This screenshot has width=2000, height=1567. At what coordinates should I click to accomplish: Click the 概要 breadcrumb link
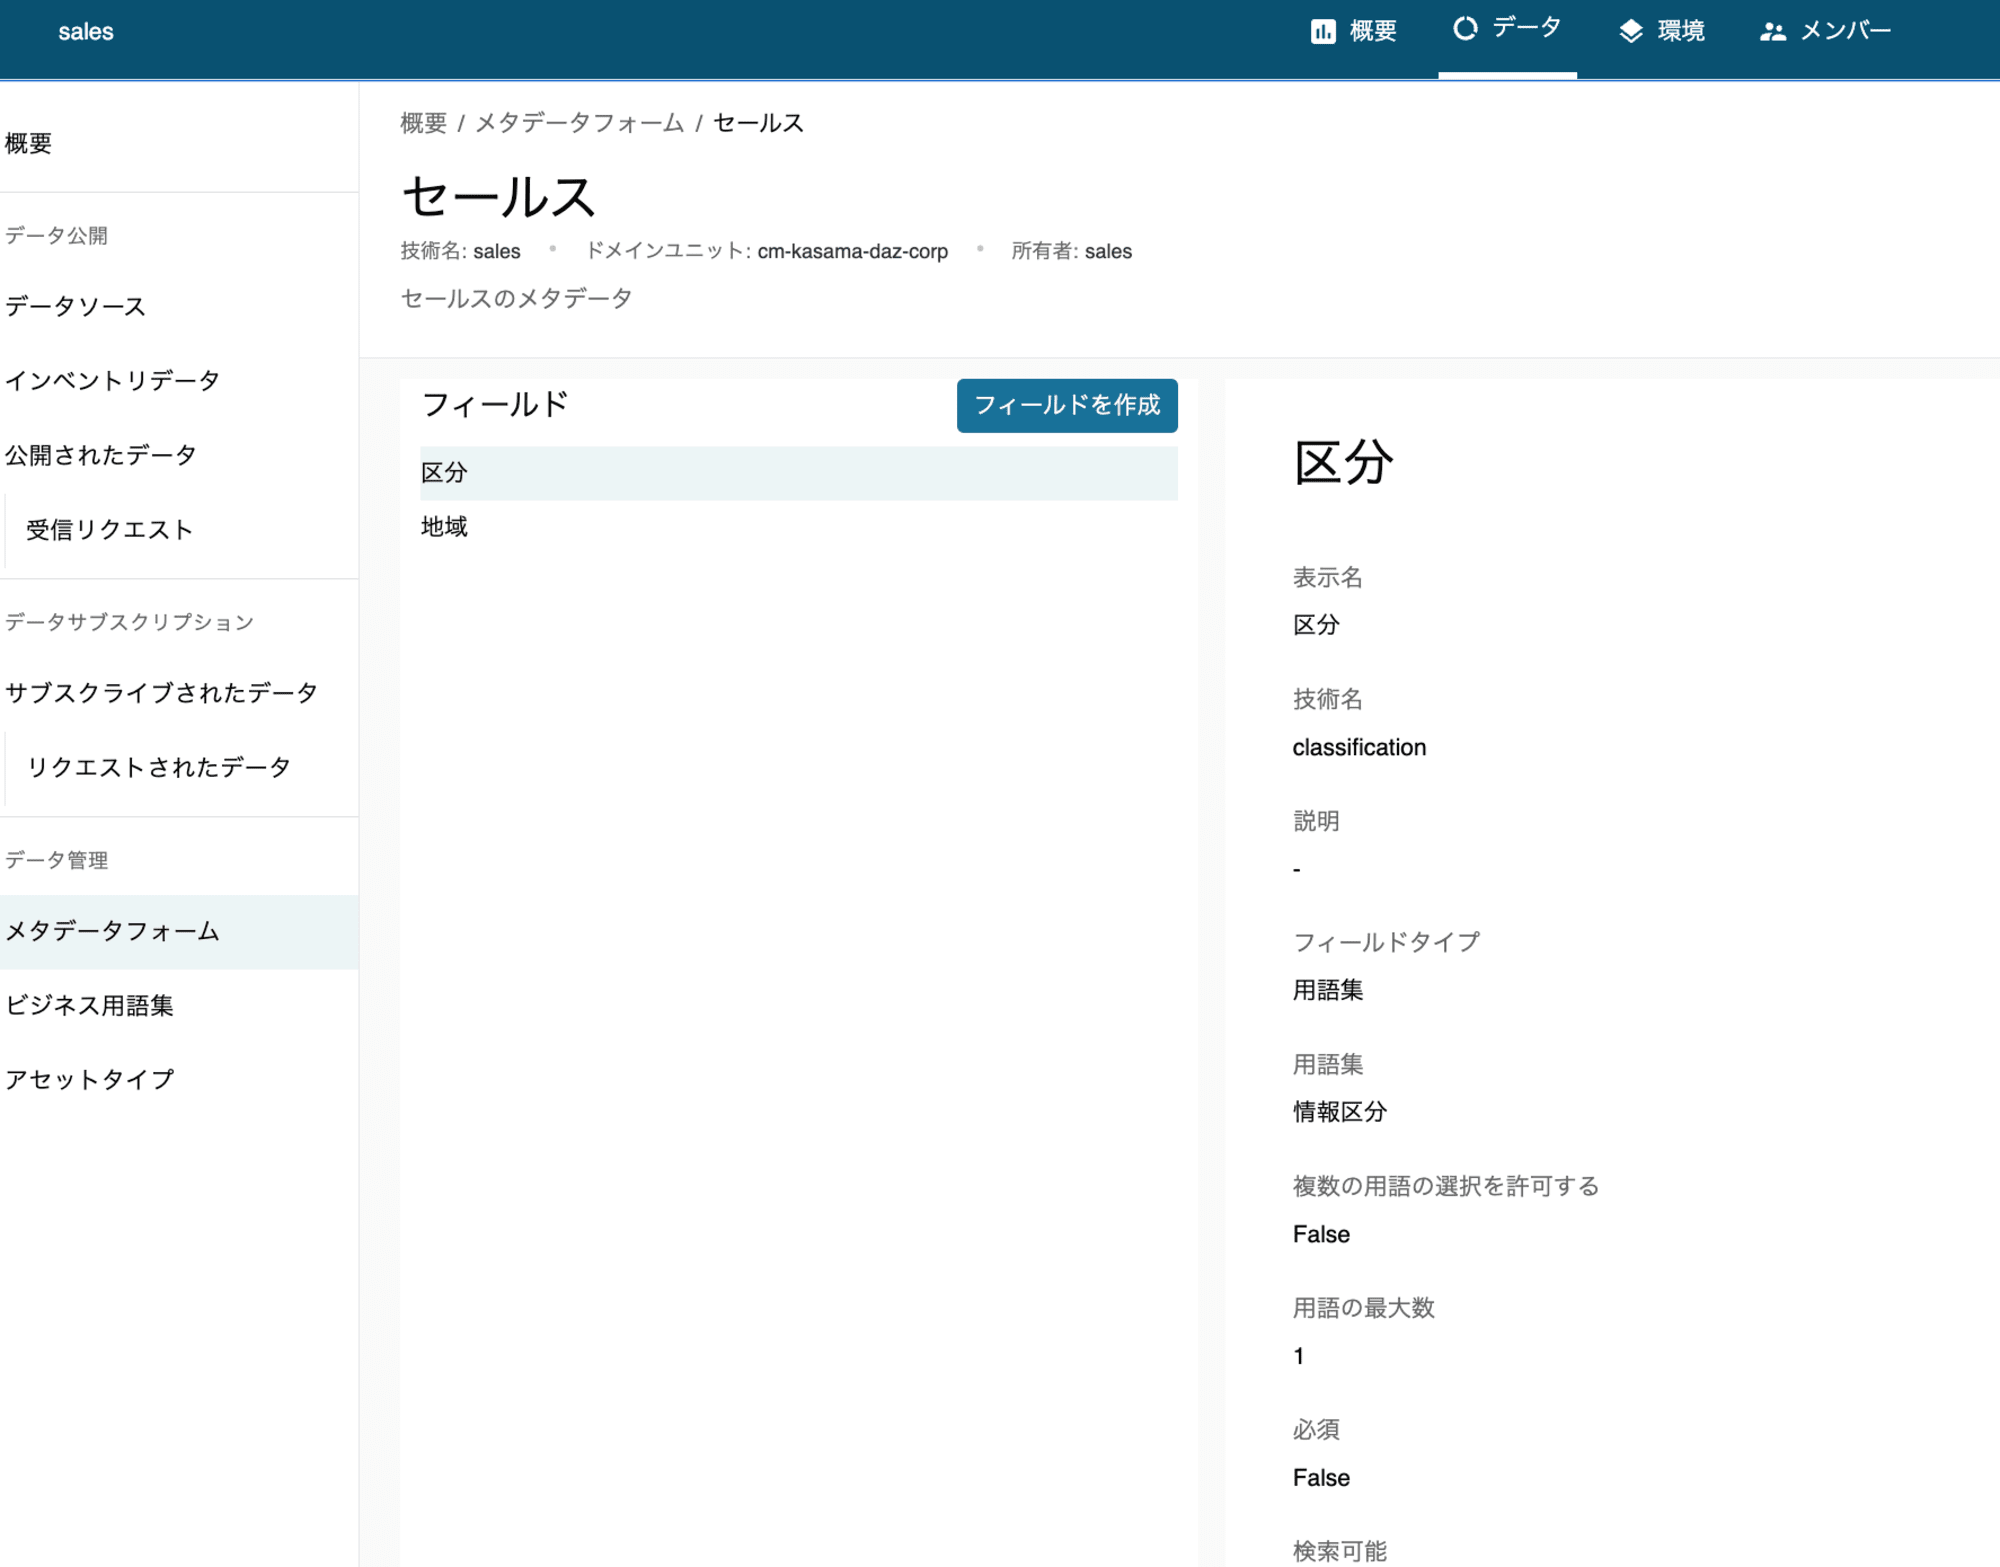(x=423, y=123)
